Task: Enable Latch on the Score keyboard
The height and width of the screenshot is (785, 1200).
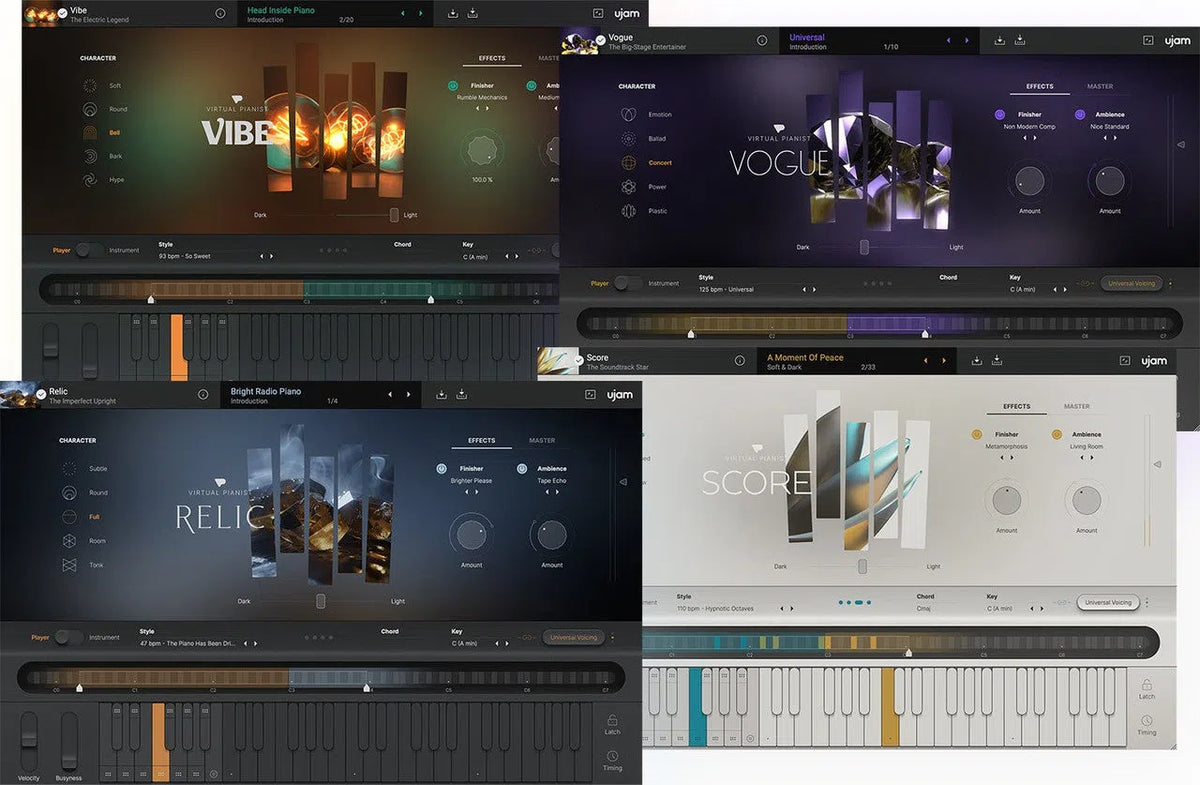Action: pyautogui.click(x=1146, y=690)
